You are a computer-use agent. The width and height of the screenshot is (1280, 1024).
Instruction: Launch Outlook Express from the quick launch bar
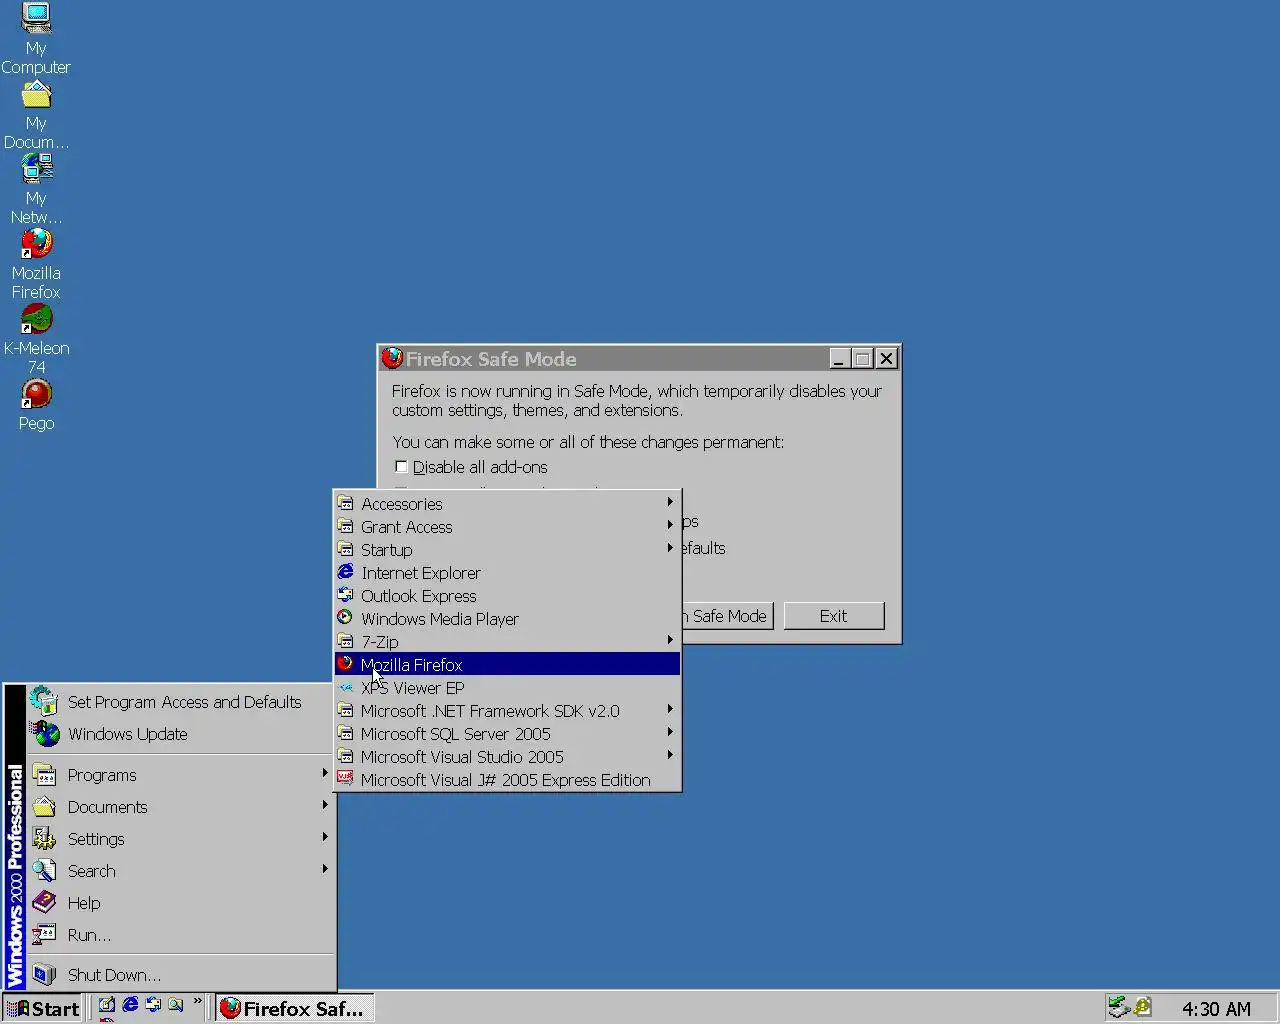[x=153, y=1005]
